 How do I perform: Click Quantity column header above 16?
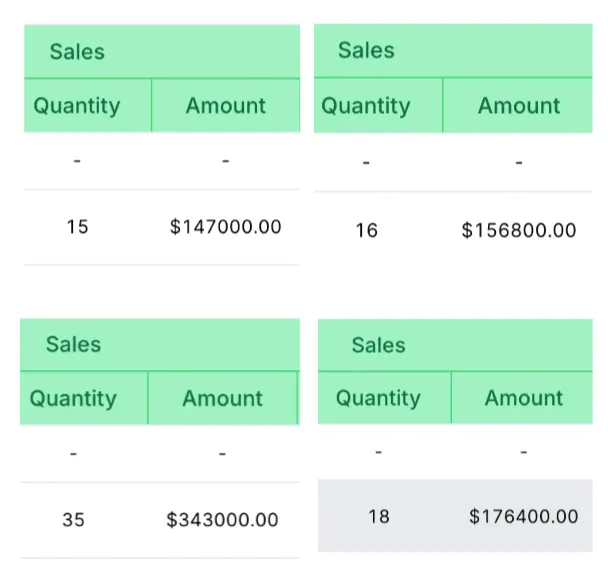(x=378, y=105)
